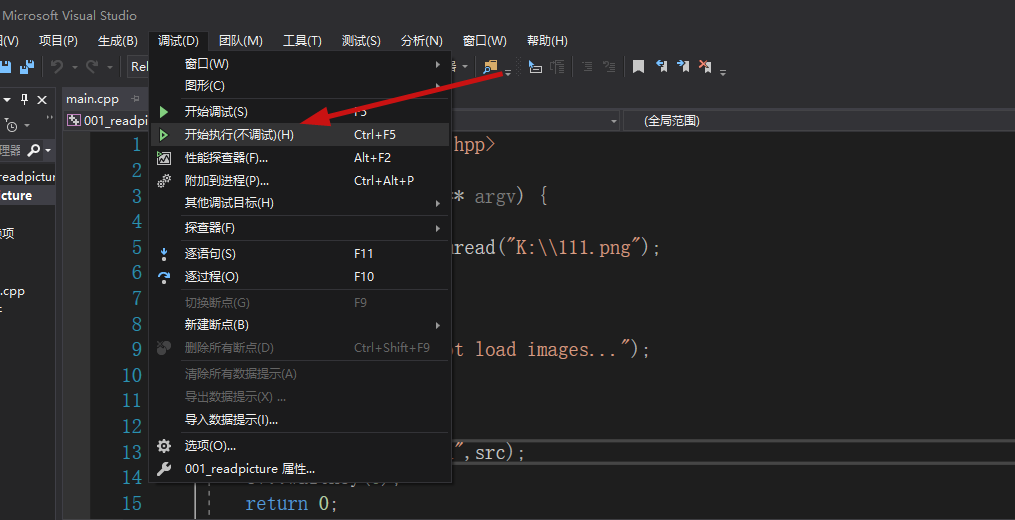The width and height of the screenshot is (1015, 520).
Task: Choose 逐语句(S) step into item
Action: [x=300, y=254]
